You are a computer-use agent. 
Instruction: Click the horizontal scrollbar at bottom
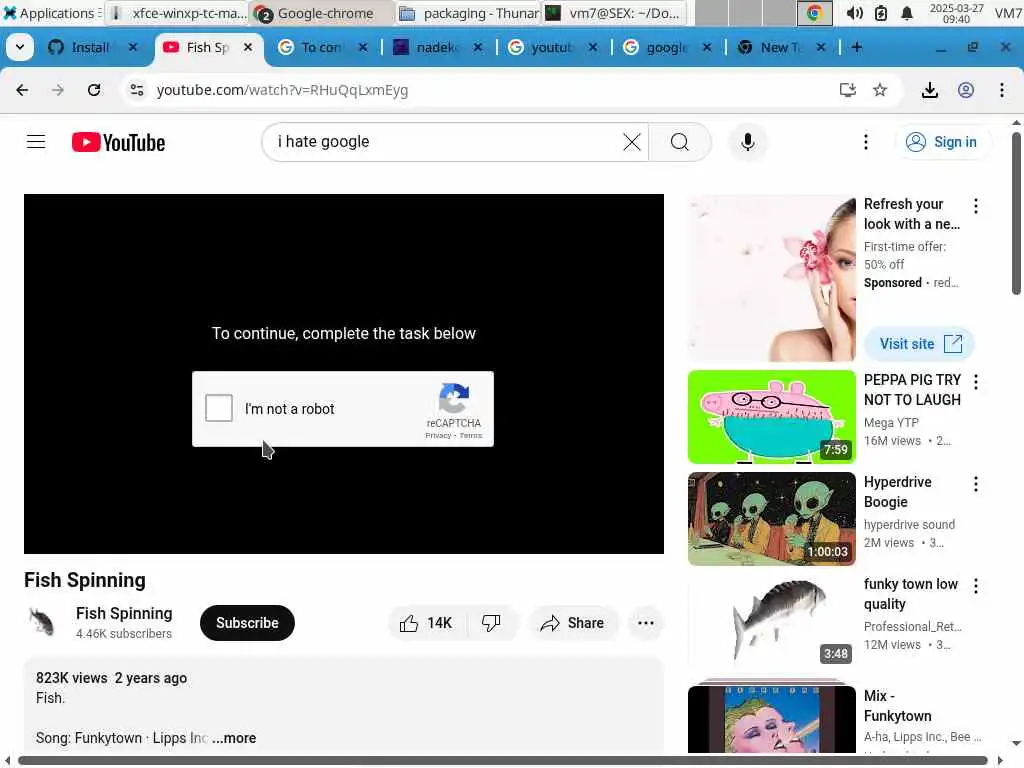coord(503,760)
